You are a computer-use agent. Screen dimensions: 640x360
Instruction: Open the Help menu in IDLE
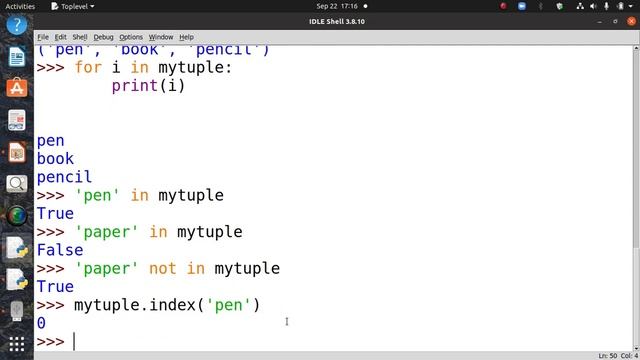[x=187, y=37]
